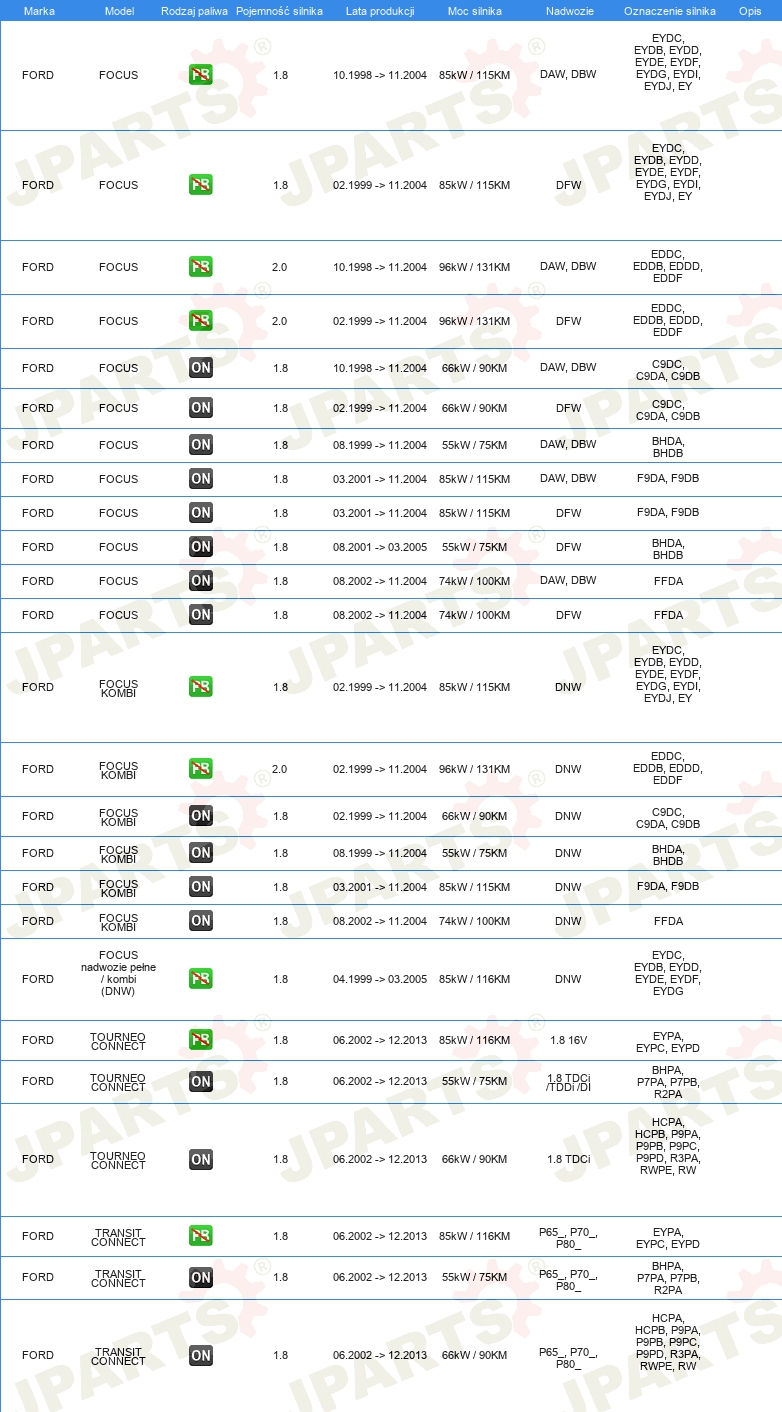Click the ON icon for Tourneo Connect 55kW / 75KM

click(x=201, y=1081)
